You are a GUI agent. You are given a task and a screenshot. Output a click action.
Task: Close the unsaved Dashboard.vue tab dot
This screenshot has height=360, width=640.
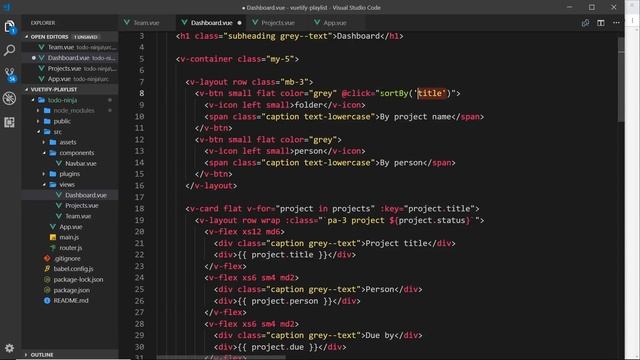point(239,23)
